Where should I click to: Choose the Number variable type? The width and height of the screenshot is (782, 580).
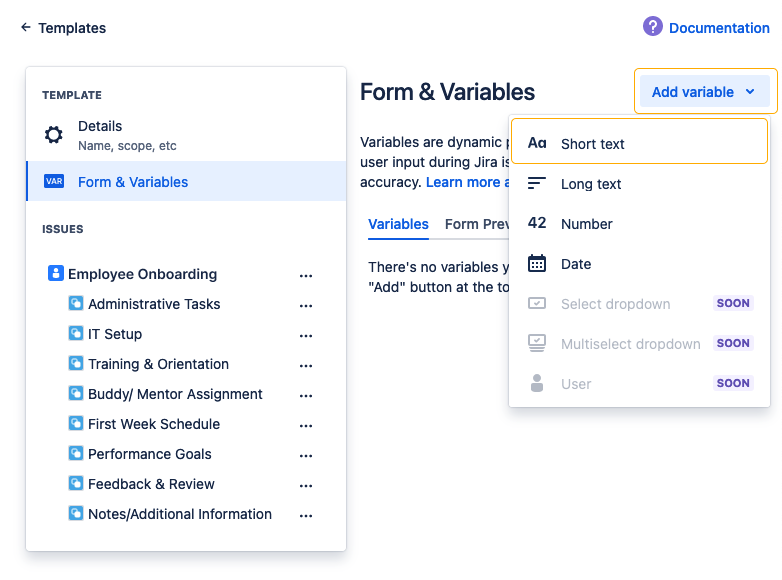[586, 224]
